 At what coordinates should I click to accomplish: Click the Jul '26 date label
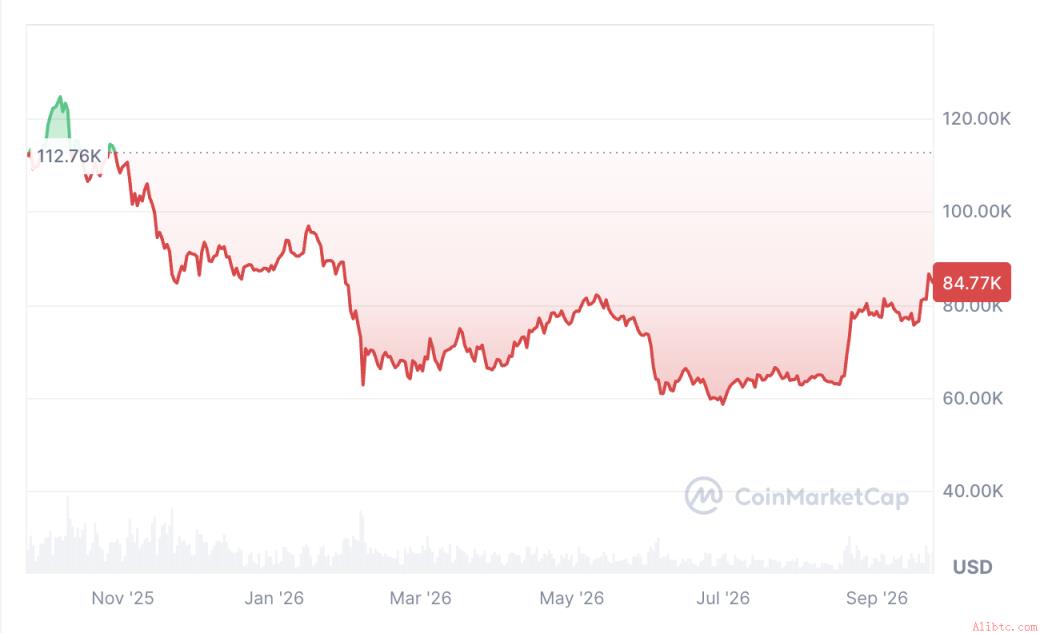[x=723, y=598]
